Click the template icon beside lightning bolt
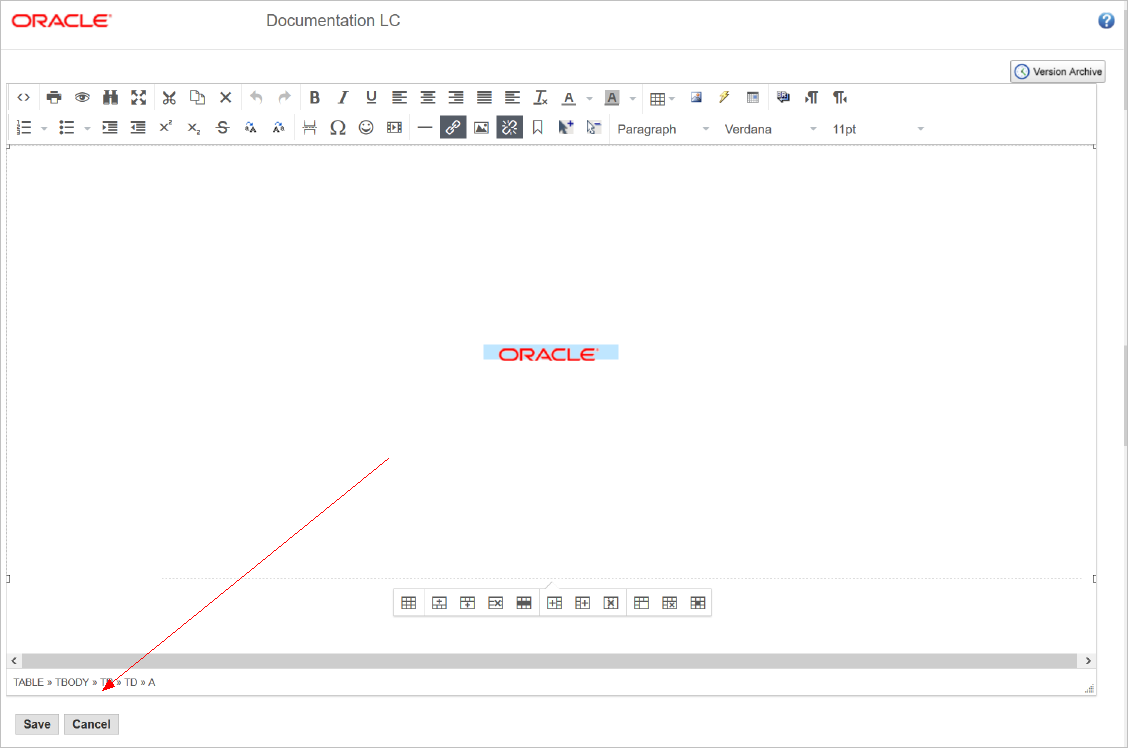The height and width of the screenshot is (748, 1128). [x=752, y=98]
